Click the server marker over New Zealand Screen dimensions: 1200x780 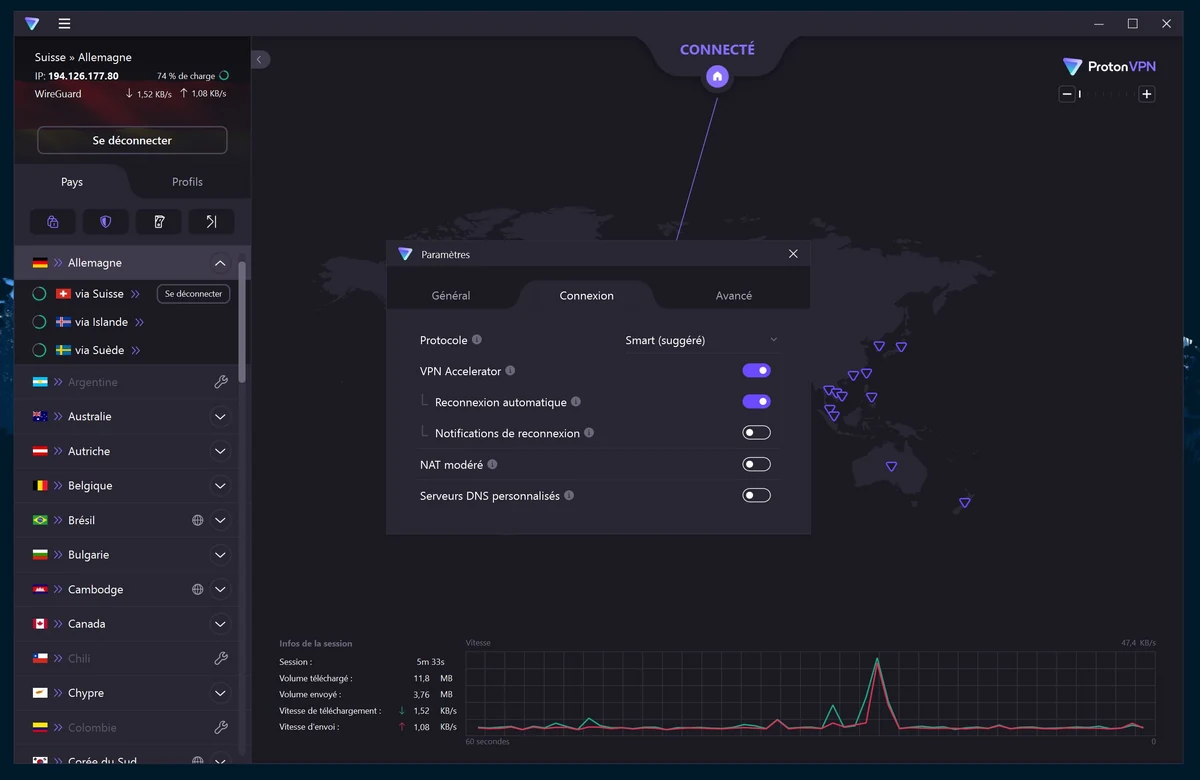click(965, 502)
